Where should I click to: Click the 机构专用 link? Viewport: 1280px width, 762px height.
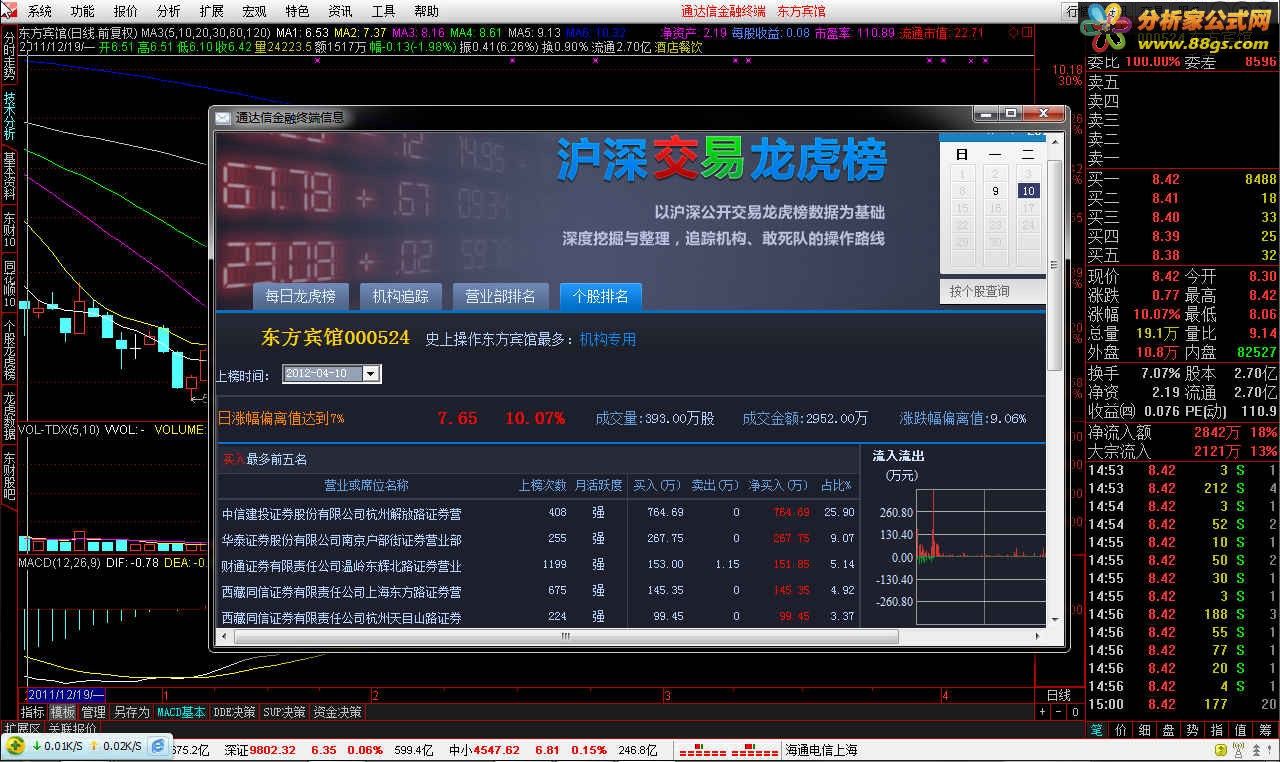click(x=608, y=339)
